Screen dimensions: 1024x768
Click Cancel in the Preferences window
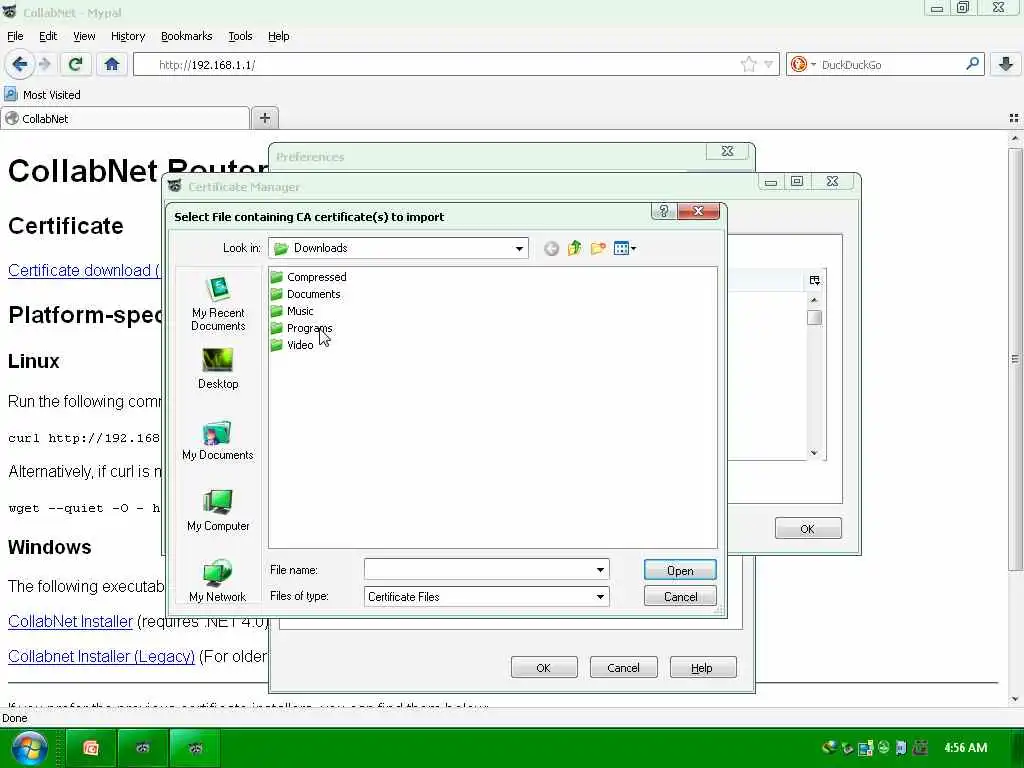[623, 667]
